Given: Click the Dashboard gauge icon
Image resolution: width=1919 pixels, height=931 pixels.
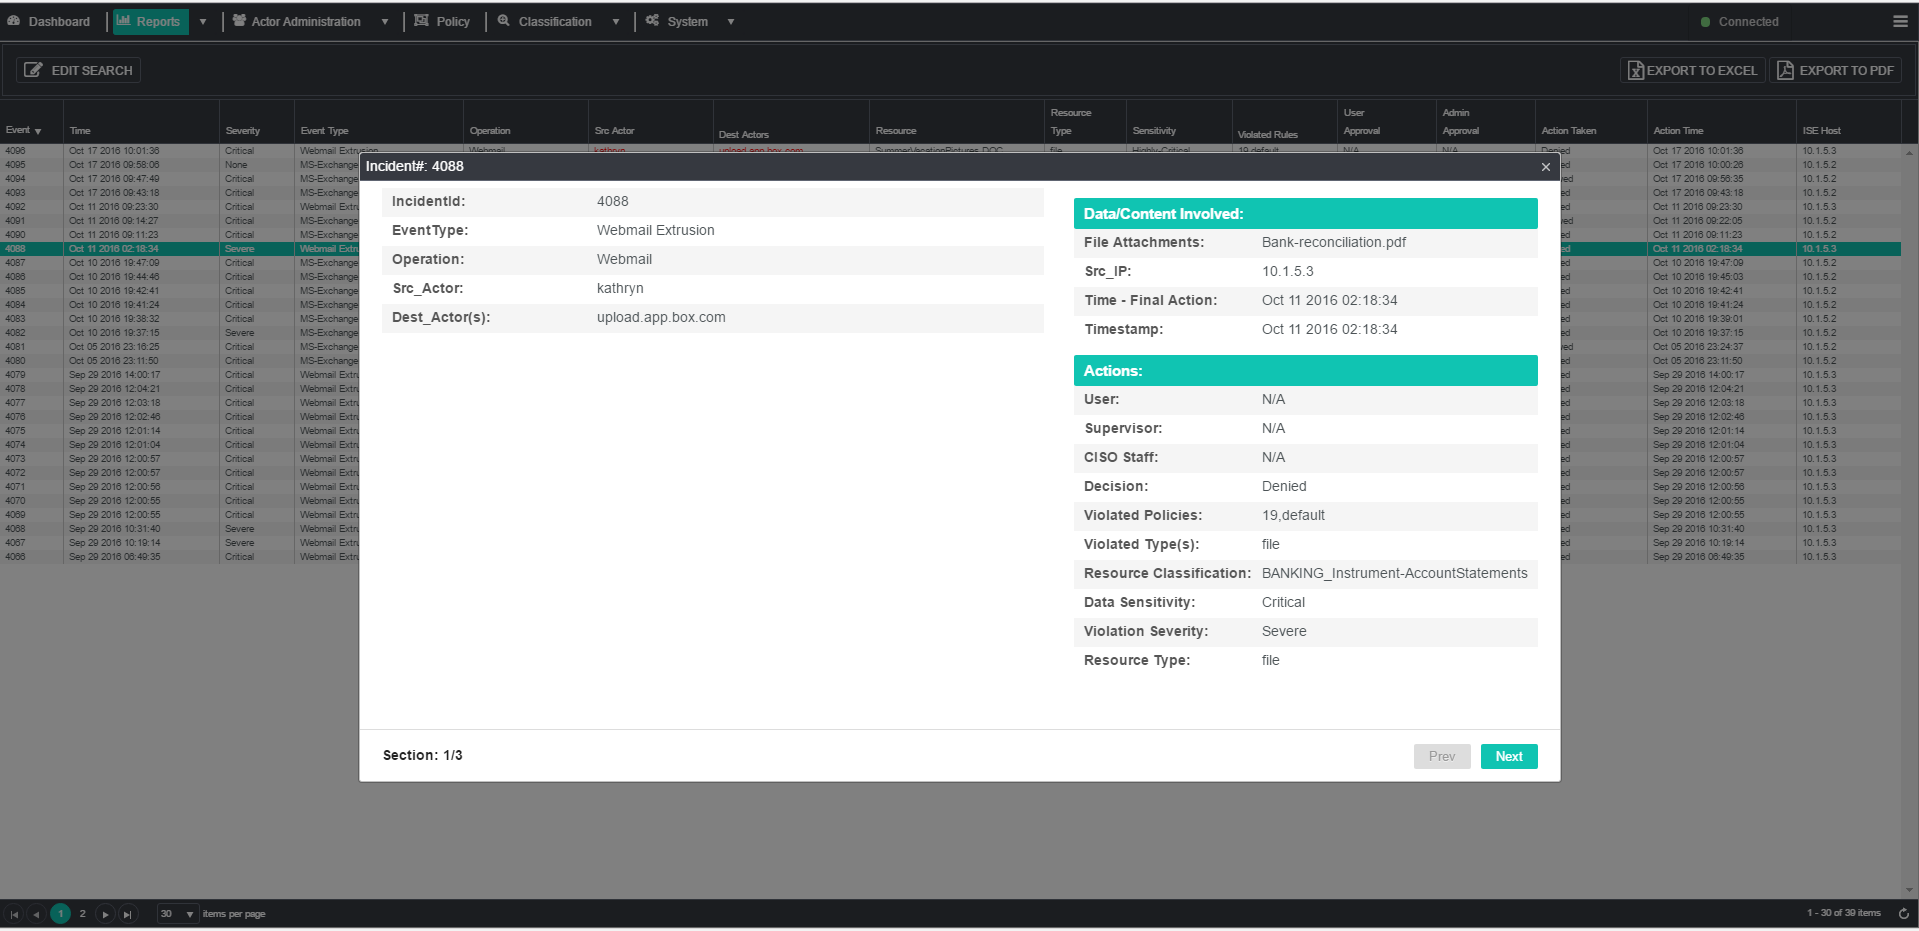Looking at the screenshot, I should [x=14, y=21].
